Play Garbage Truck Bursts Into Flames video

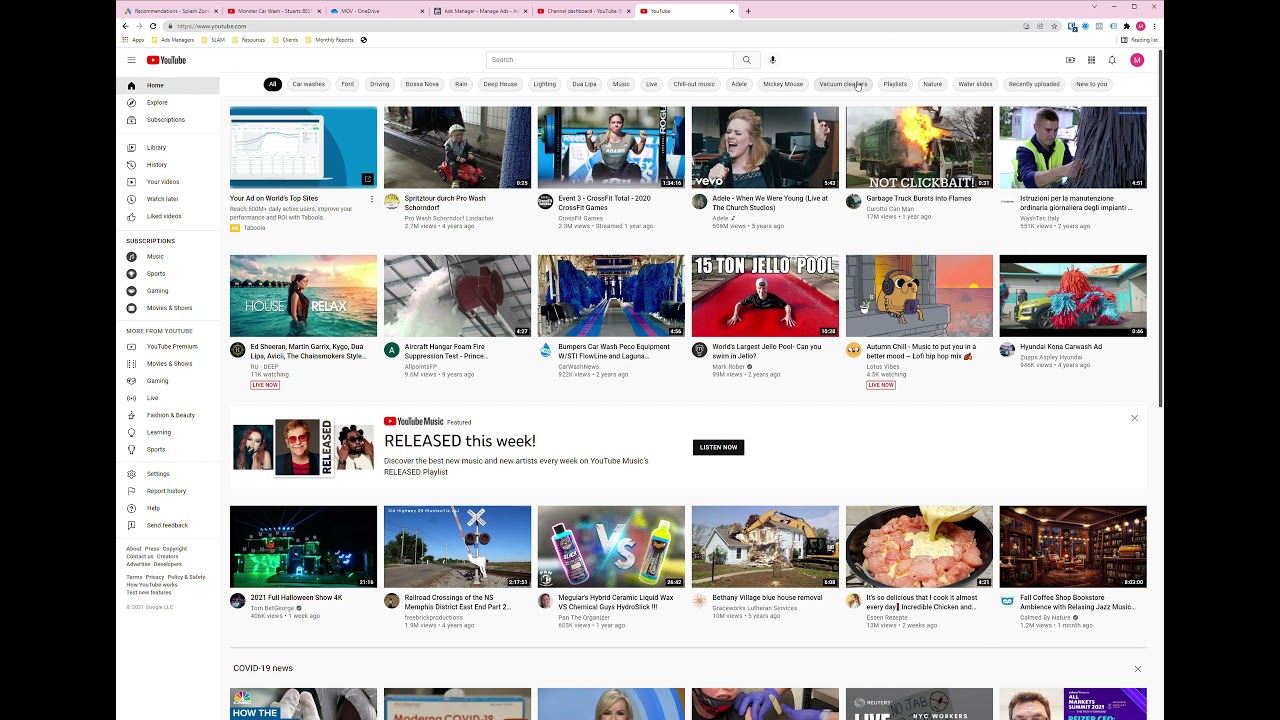point(919,147)
